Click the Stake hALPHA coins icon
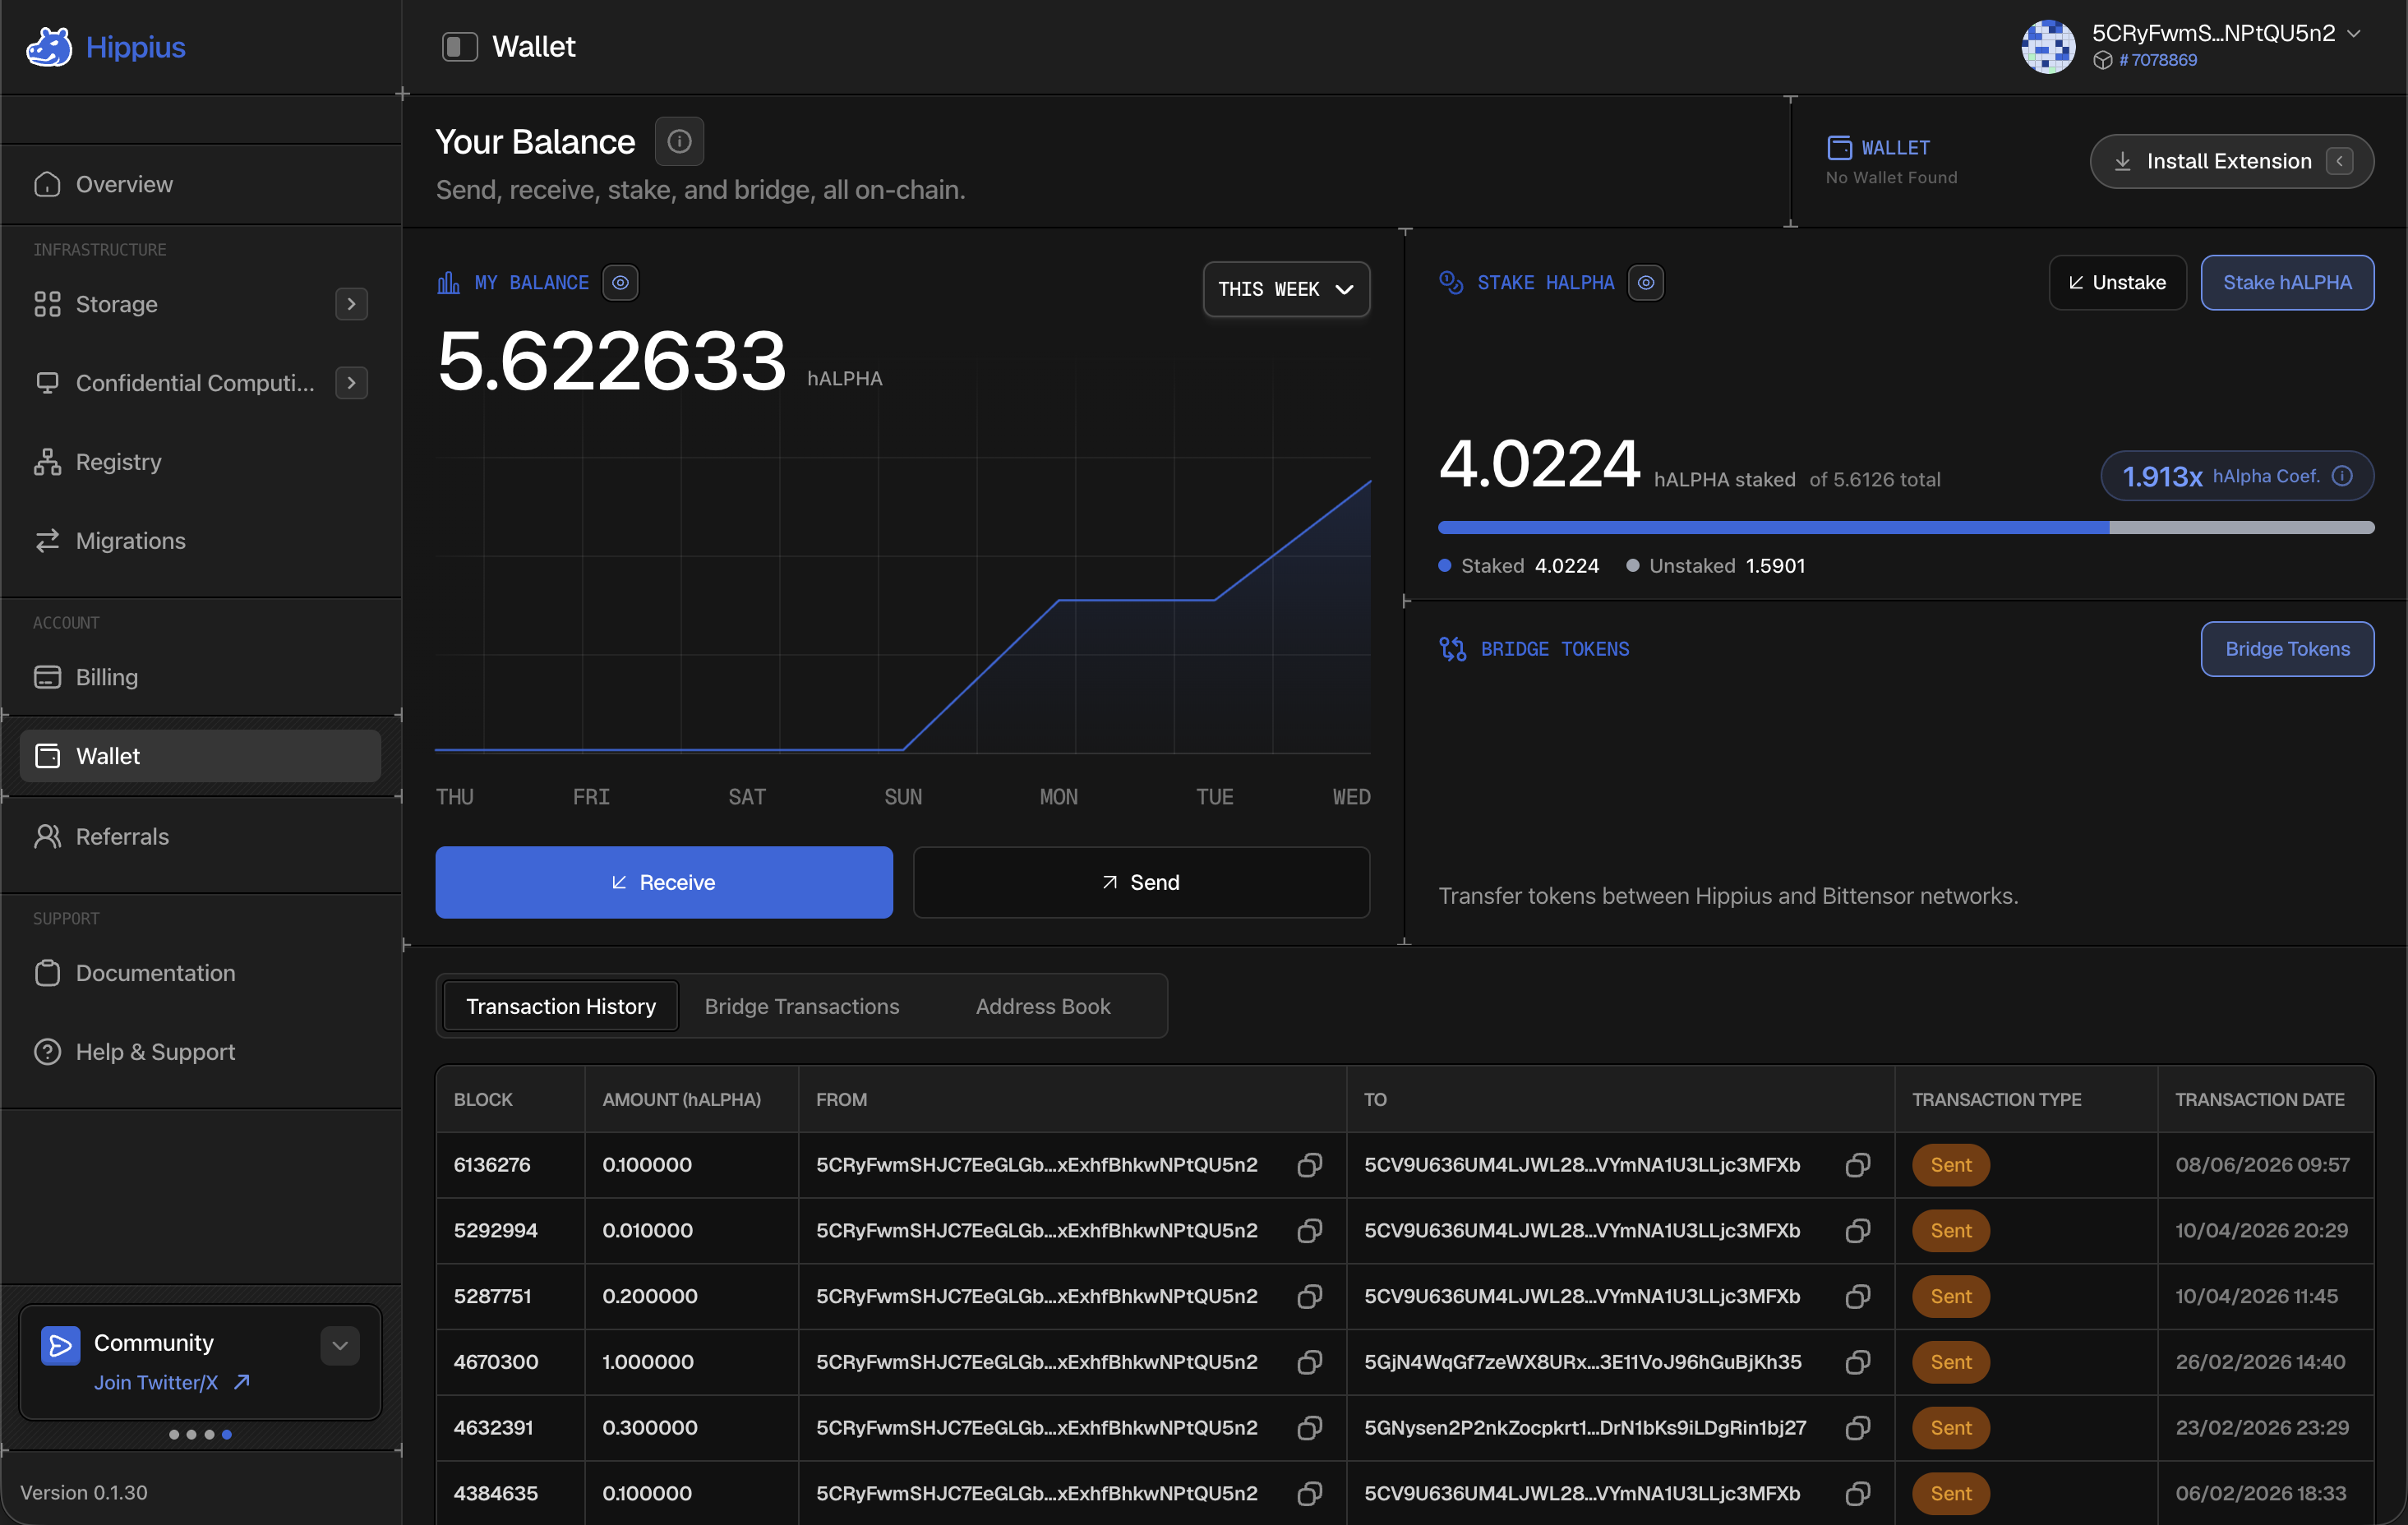 1451,283
